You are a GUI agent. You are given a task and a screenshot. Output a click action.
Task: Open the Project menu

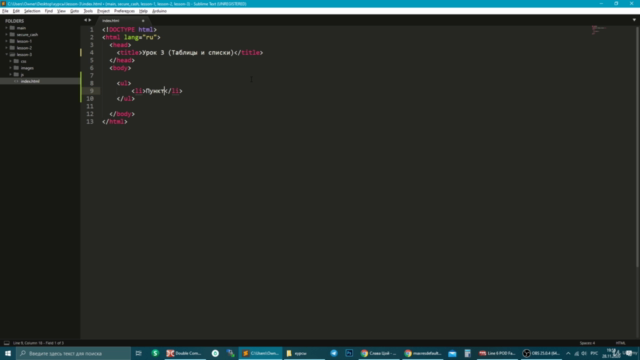coord(103,11)
